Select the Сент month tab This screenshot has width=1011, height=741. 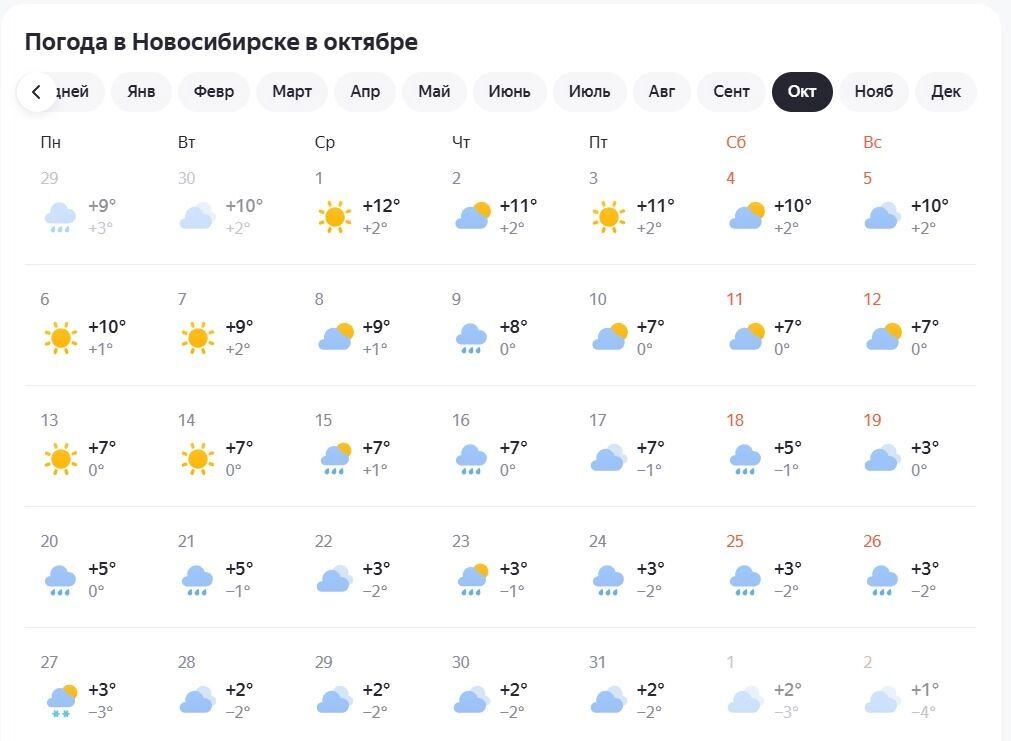click(x=731, y=92)
